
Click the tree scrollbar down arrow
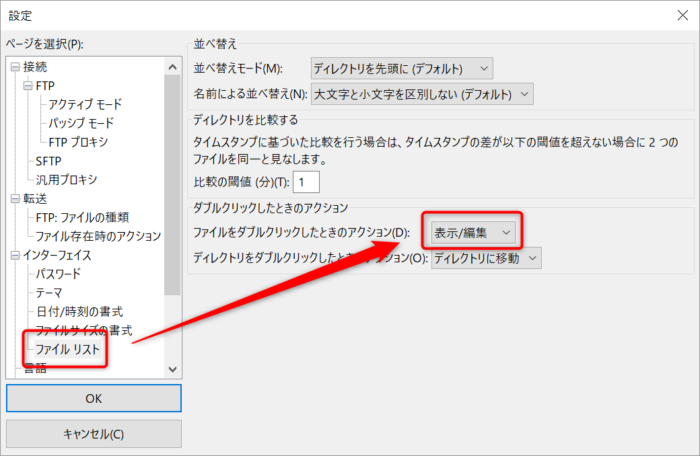(x=172, y=369)
